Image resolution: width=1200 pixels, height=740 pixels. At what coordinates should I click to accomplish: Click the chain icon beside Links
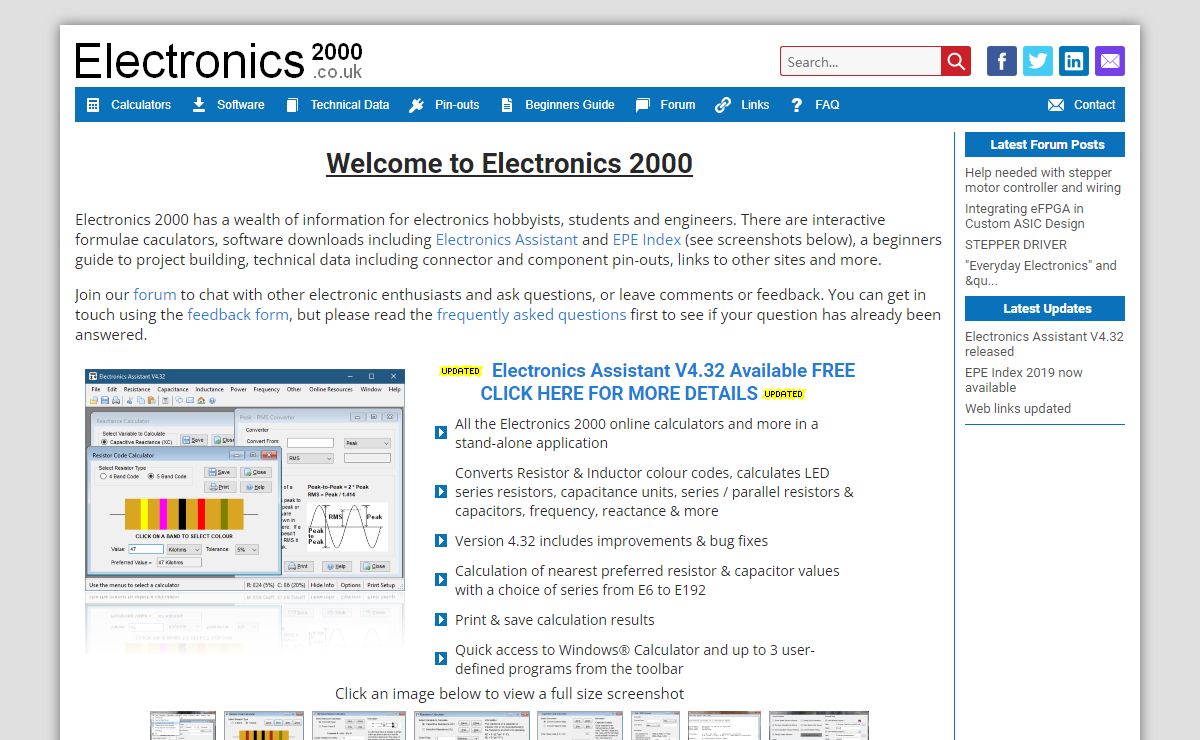(x=723, y=105)
